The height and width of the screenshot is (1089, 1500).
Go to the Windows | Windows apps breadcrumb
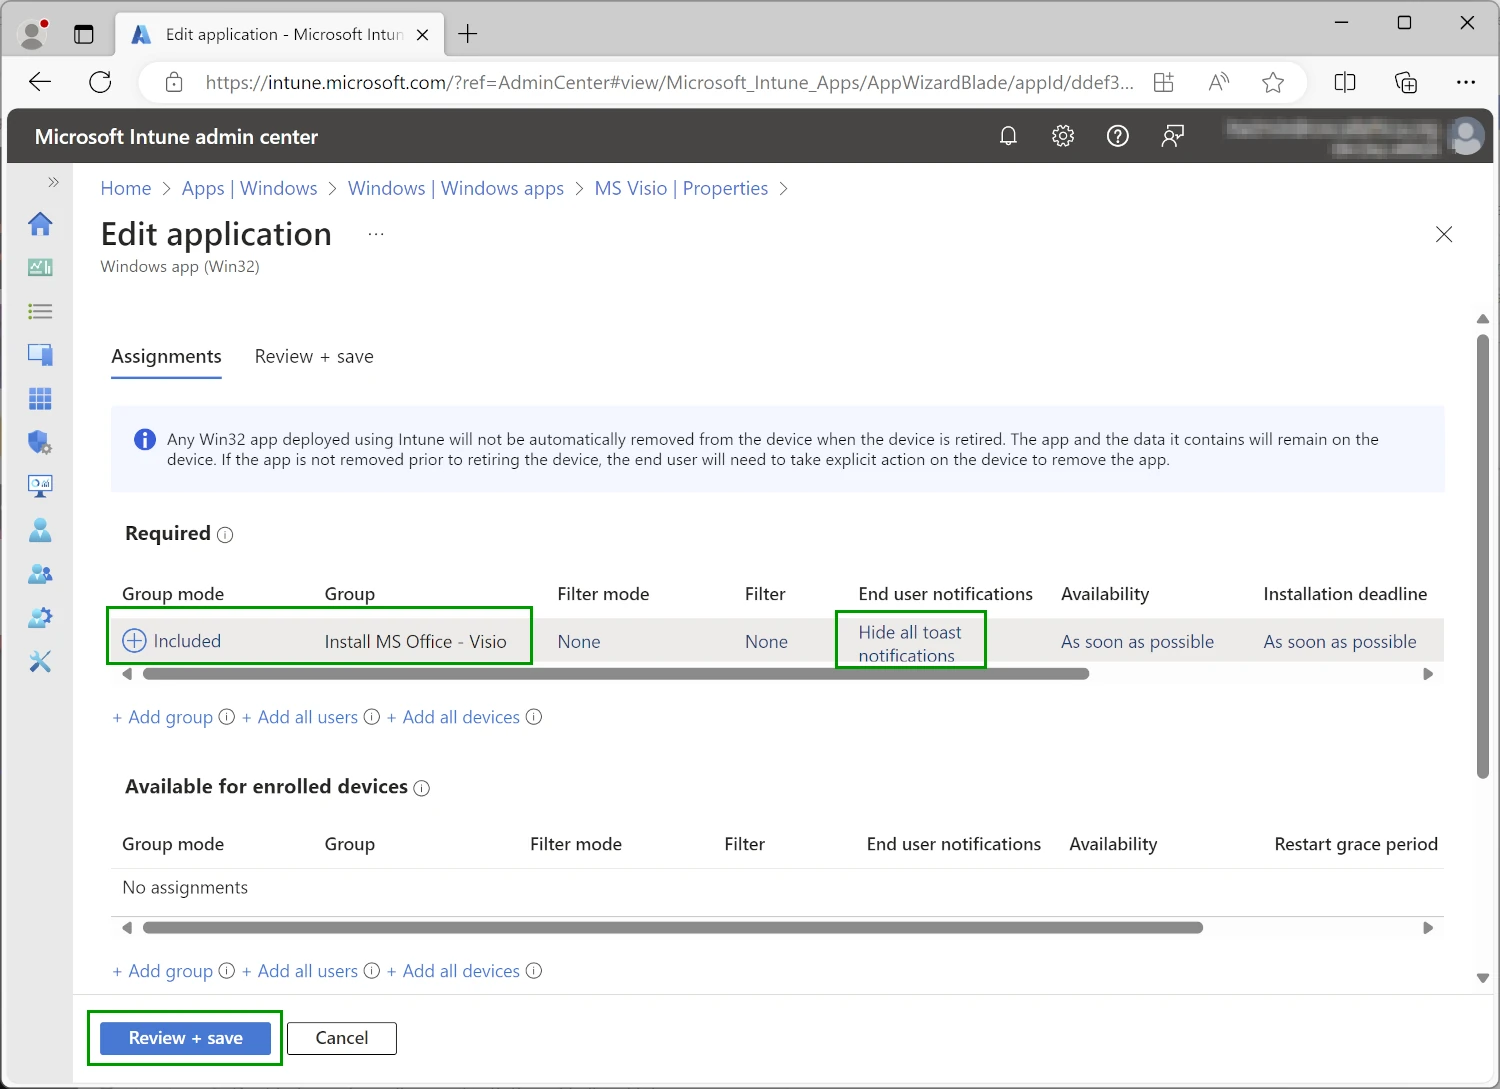point(456,188)
